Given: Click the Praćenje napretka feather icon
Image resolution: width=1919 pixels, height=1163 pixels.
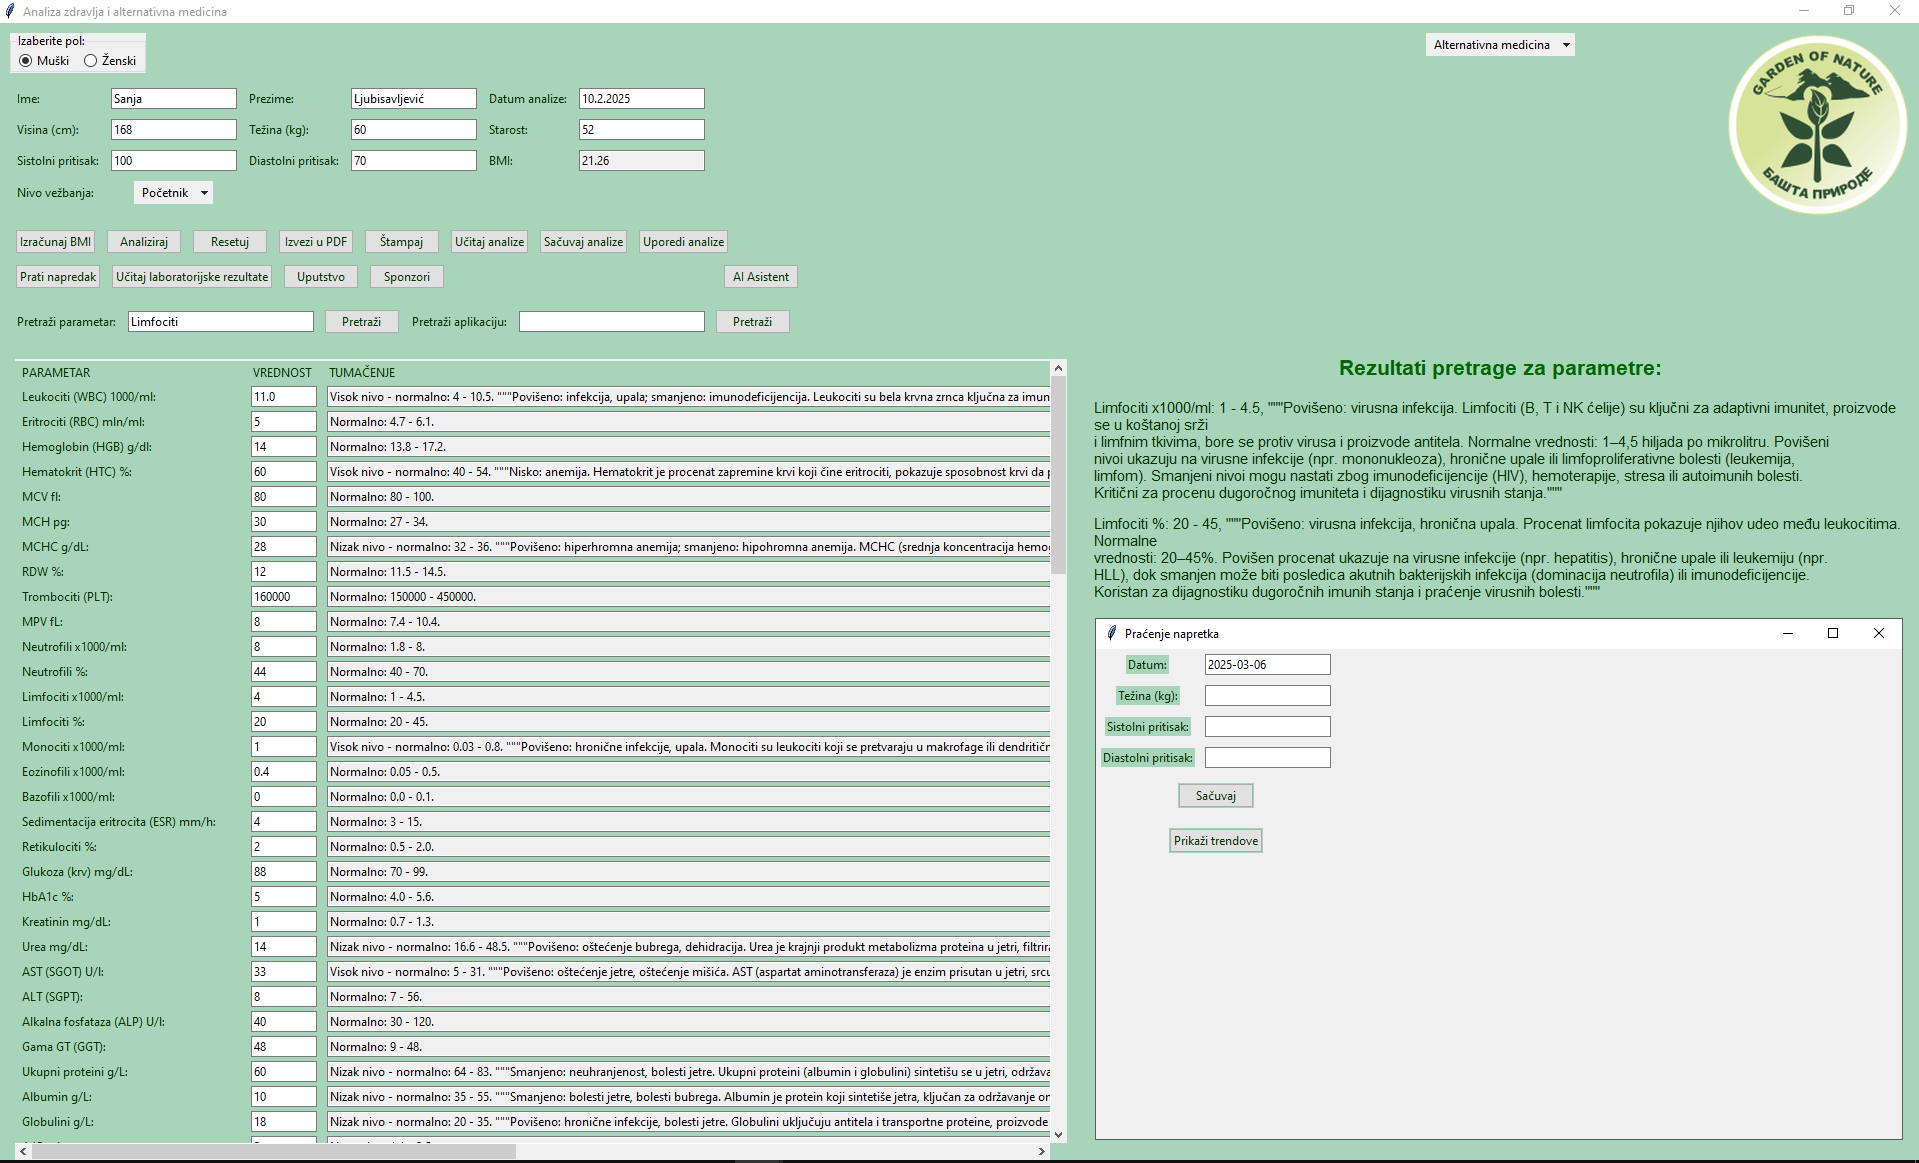Looking at the screenshot, I should tap(1111, 633).
